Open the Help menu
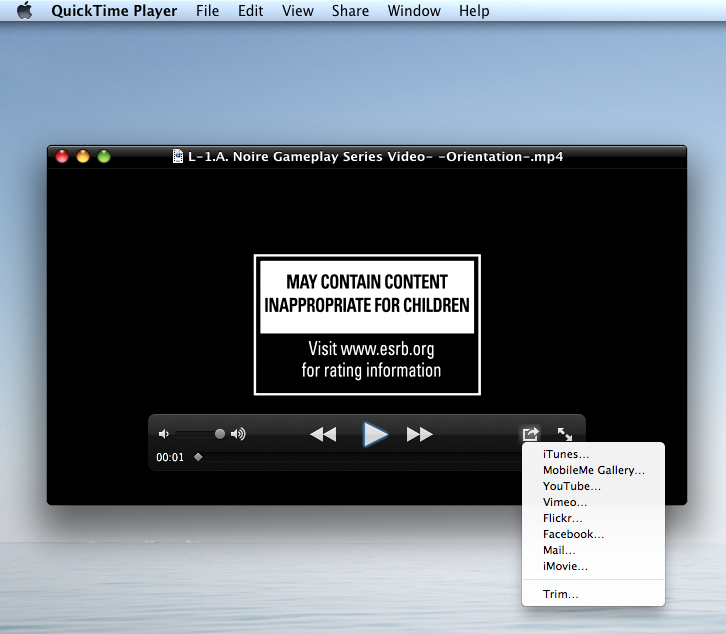The width and height of the screenshot is (726, 634). point(474,11)
